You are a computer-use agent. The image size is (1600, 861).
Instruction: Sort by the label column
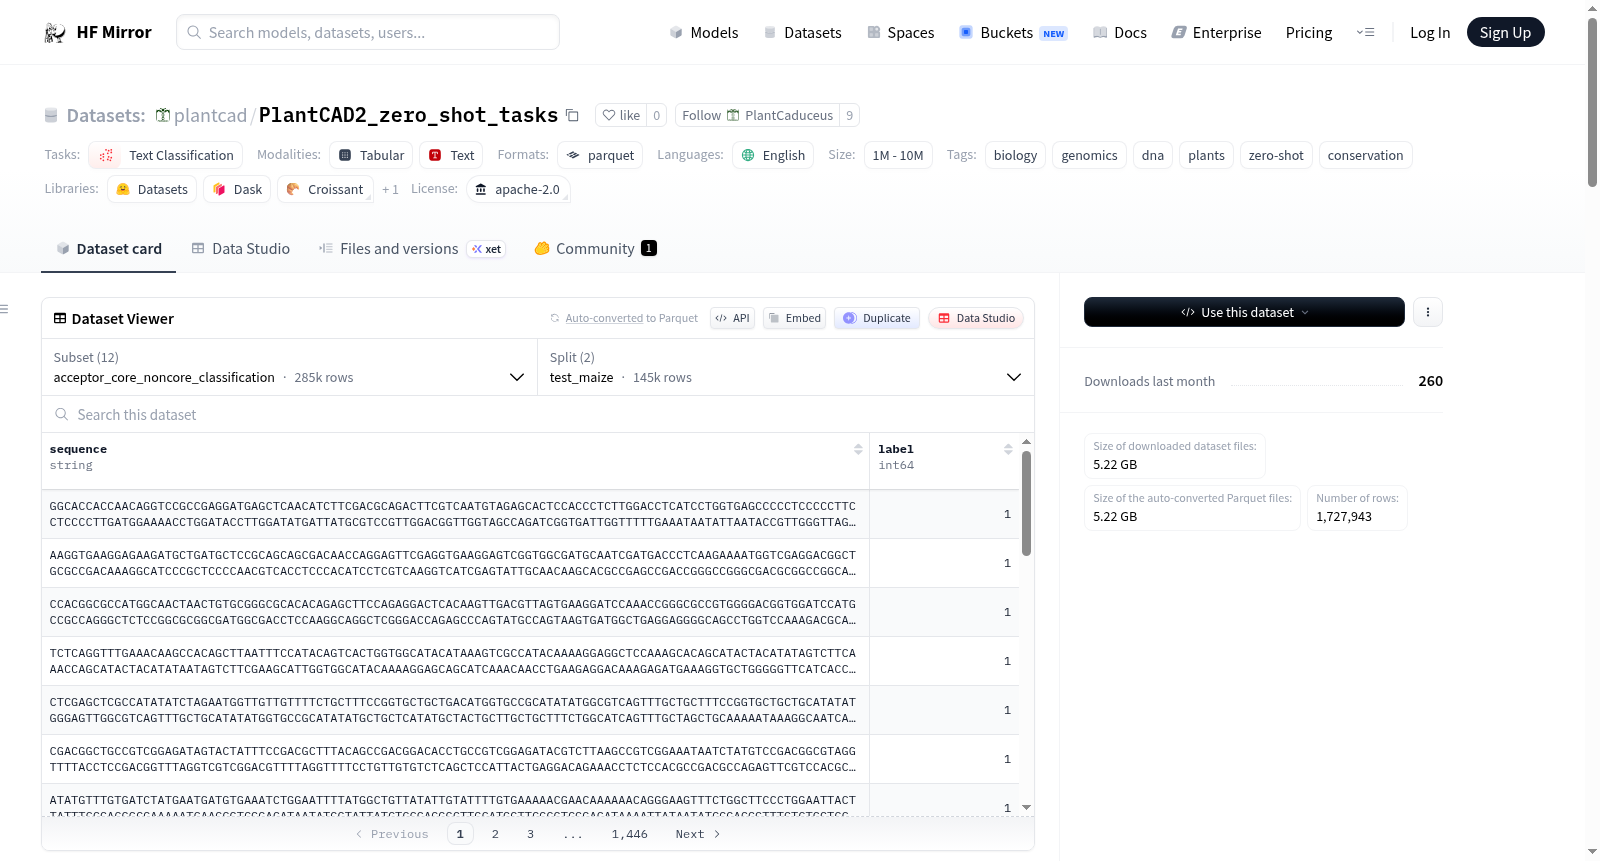(1008, 450)
